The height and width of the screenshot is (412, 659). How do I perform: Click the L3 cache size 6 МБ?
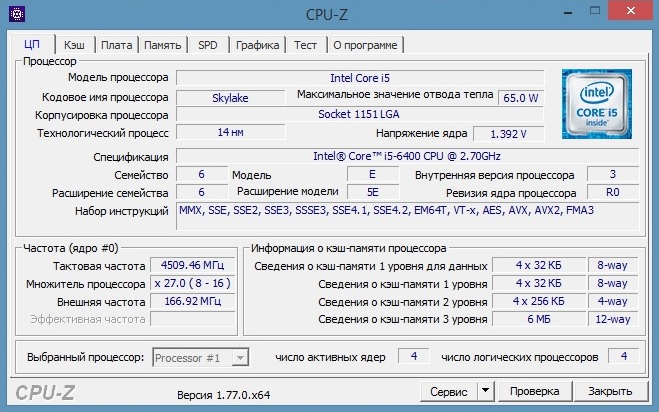click(x=539, y=319)
